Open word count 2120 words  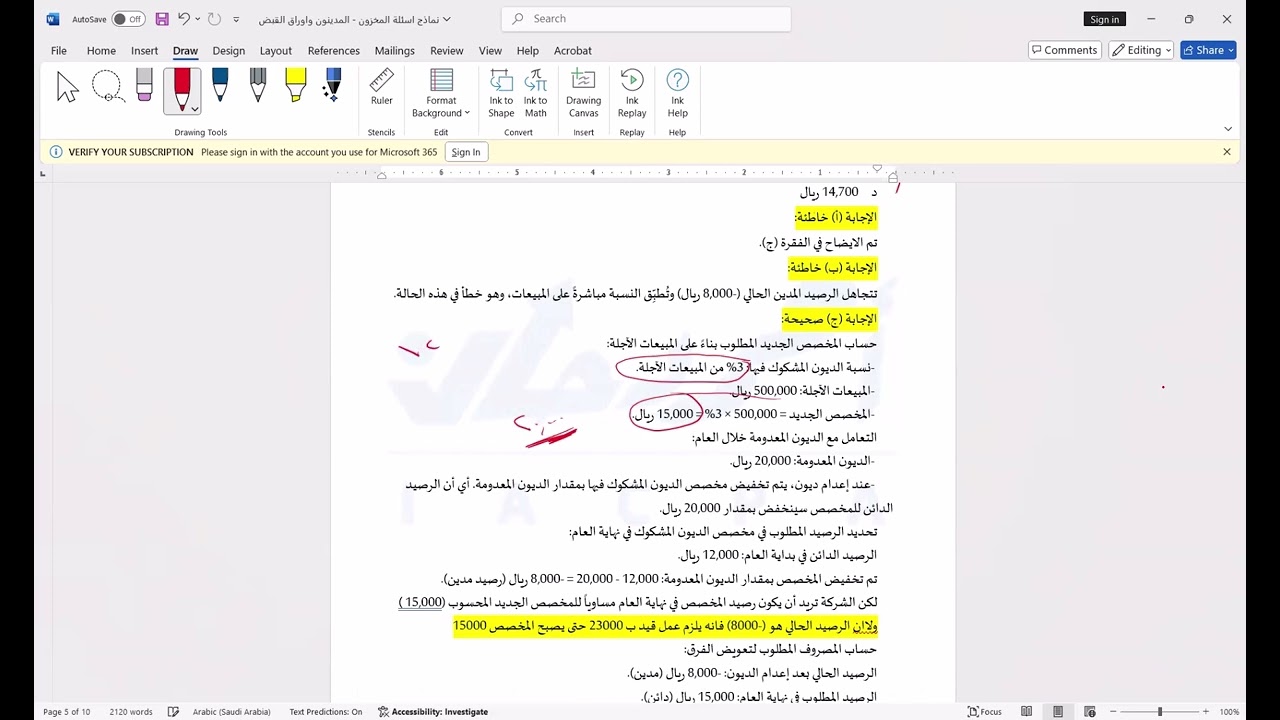click(131, 712)
